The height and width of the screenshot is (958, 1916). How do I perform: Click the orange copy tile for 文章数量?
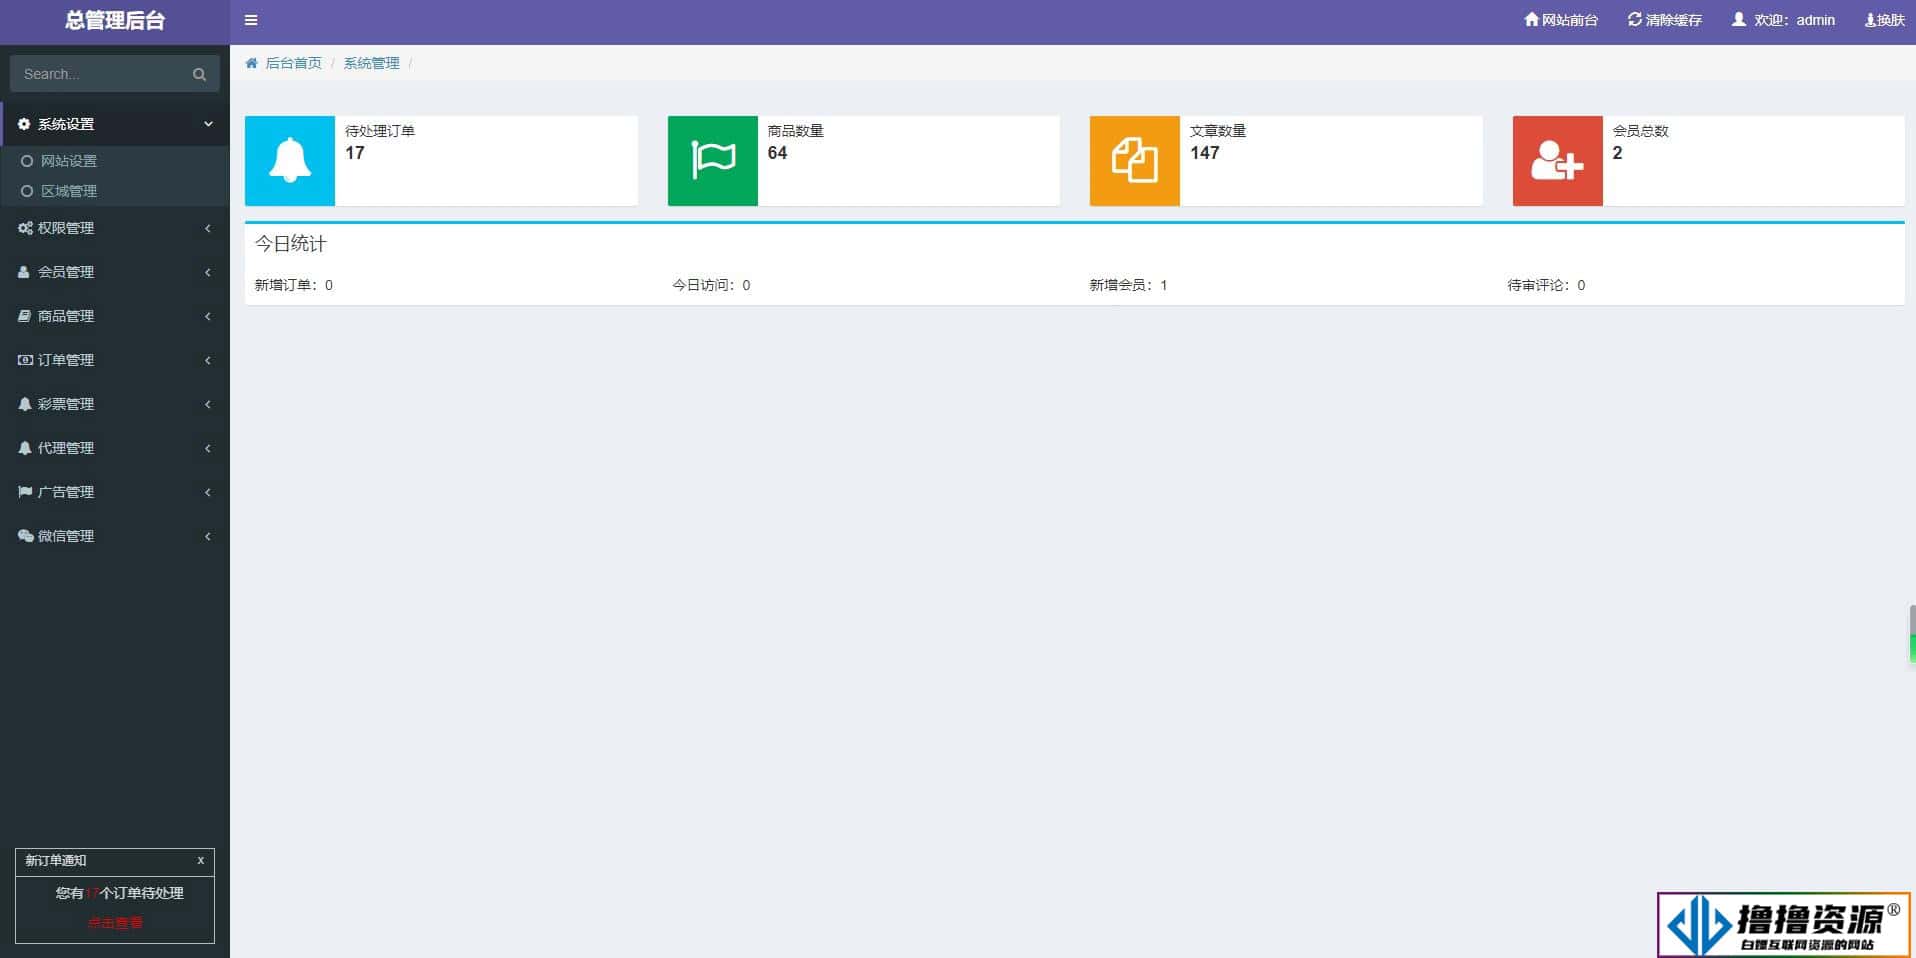click(1135, 161)
